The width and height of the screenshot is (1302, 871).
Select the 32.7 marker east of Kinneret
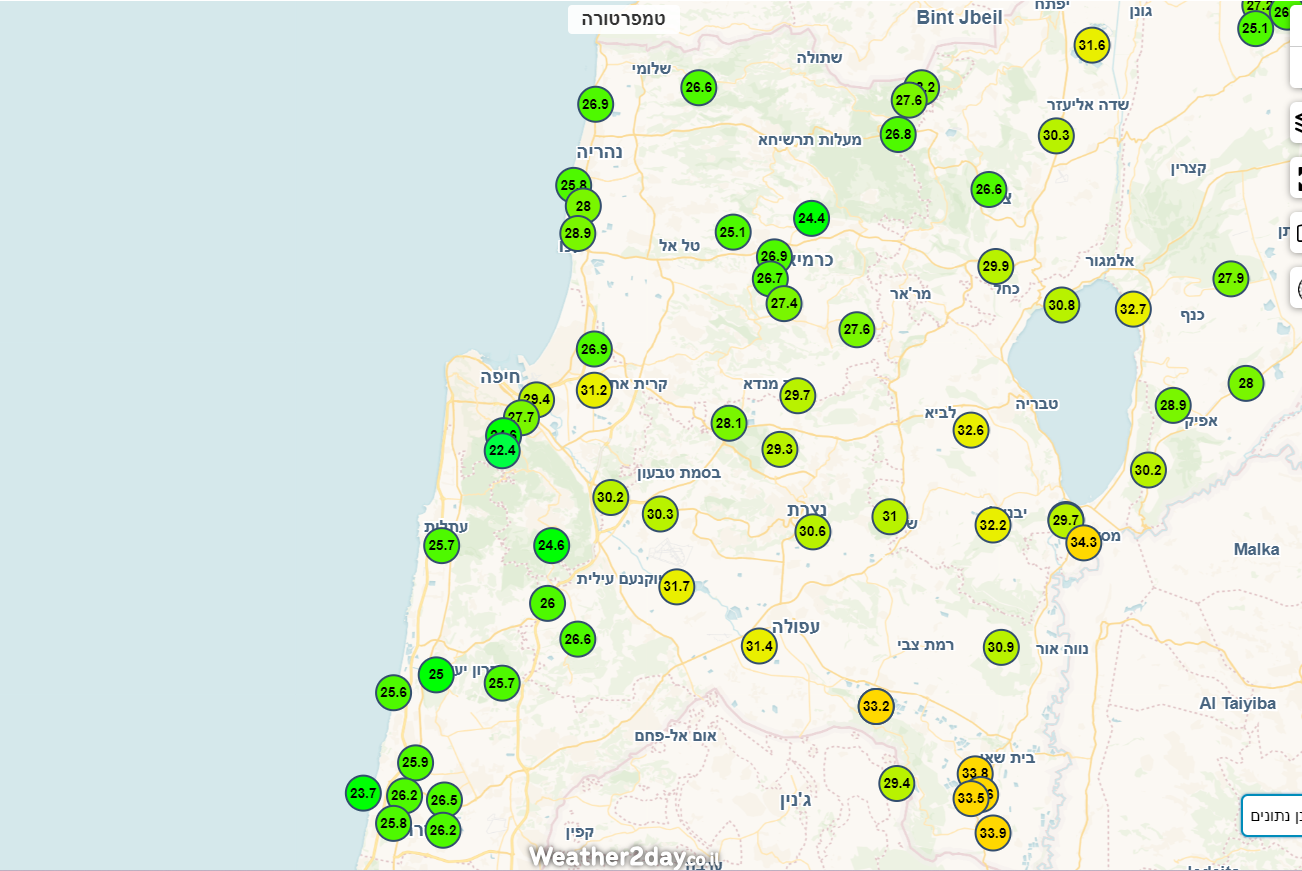[x=1133, y=309]
